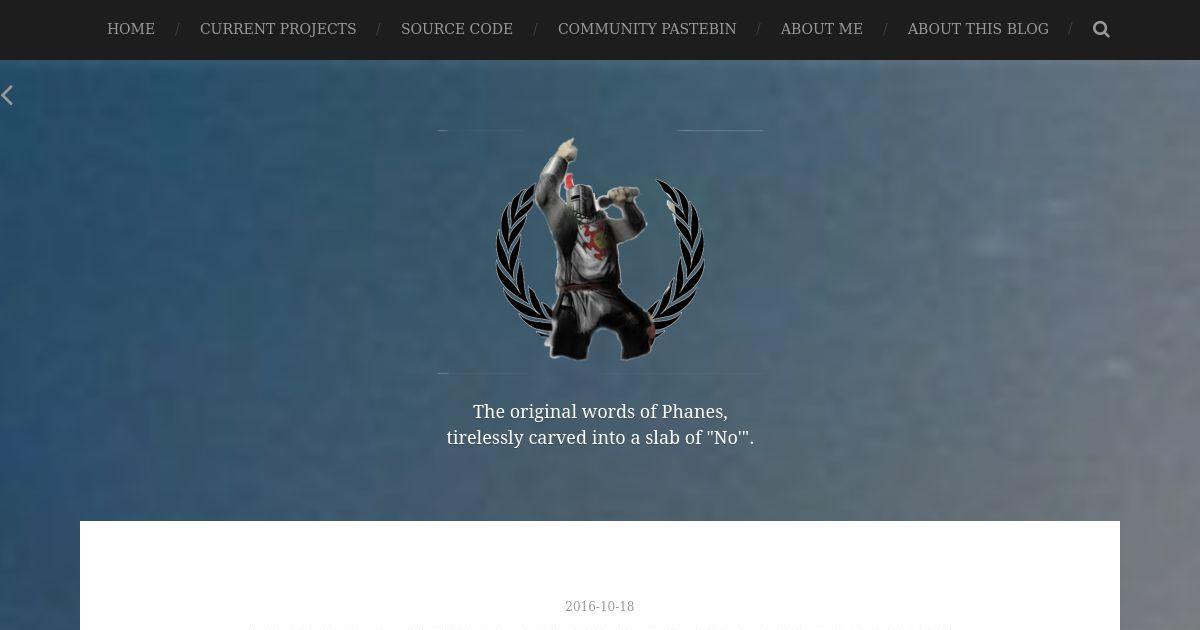
Task: Click the 2016-10-18 post date link
Action: (600, 606)
